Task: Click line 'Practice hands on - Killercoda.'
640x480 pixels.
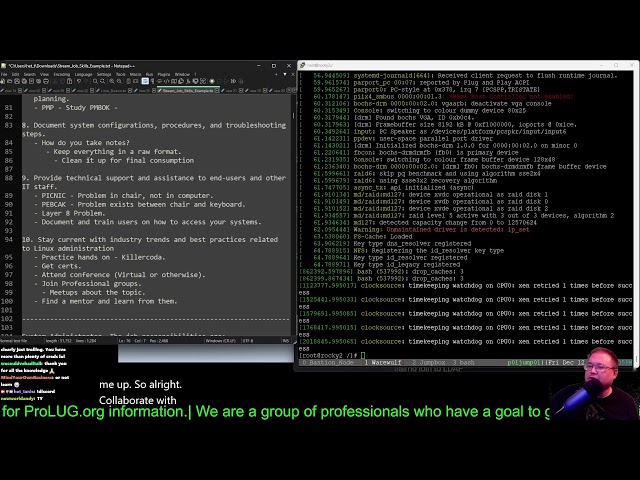Action: (100, 257)
